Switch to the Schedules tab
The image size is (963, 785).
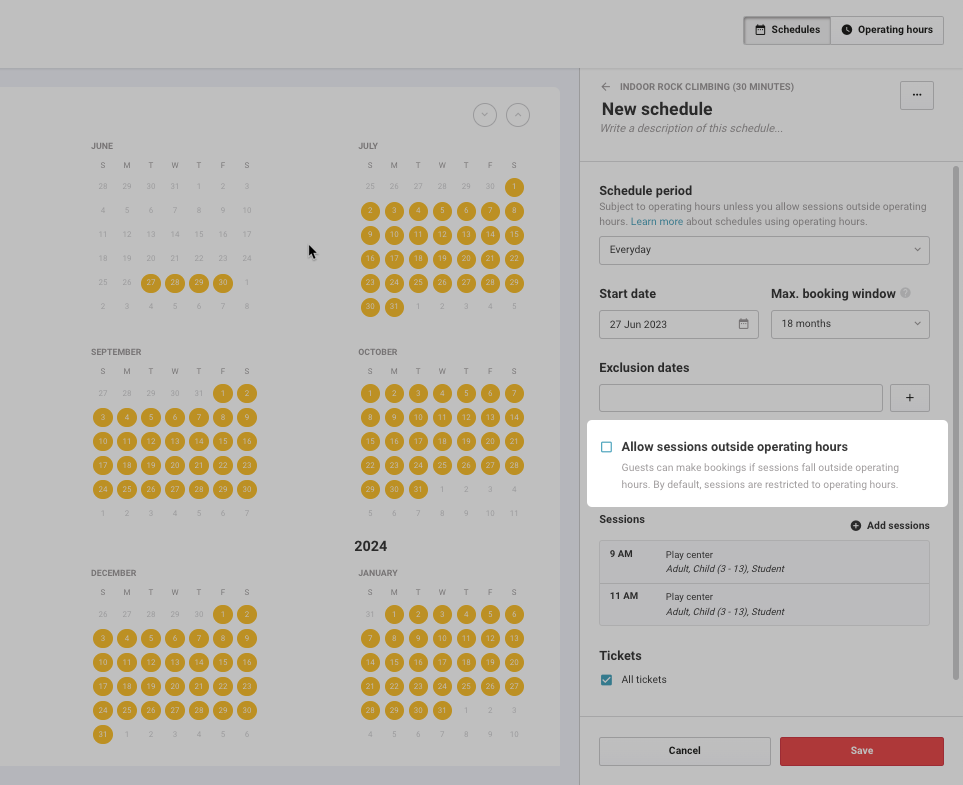[787, 30]
